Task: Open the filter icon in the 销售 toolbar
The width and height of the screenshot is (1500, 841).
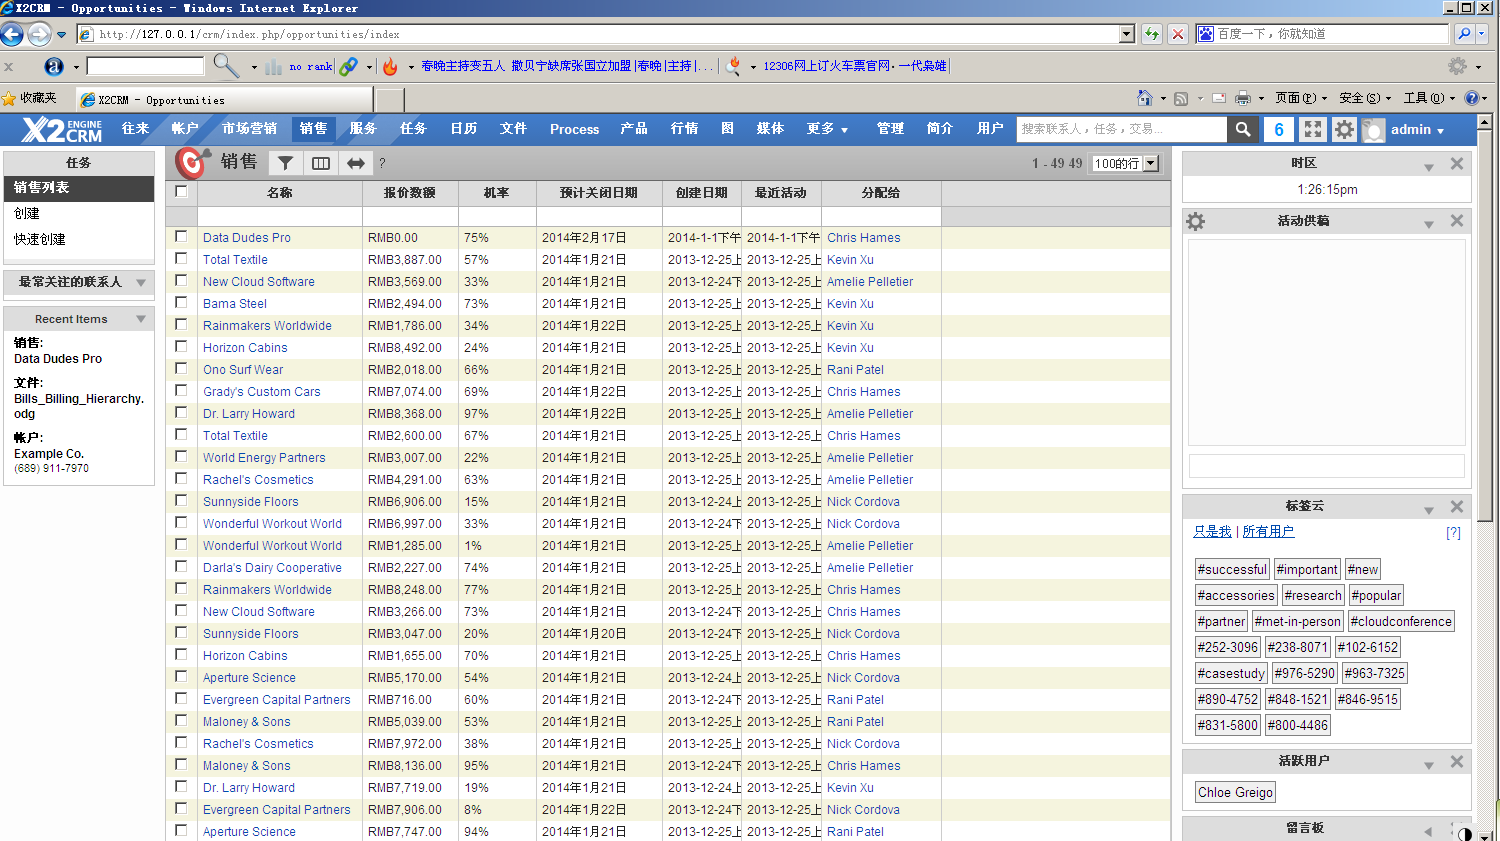Action: click(x=286, y=163)
